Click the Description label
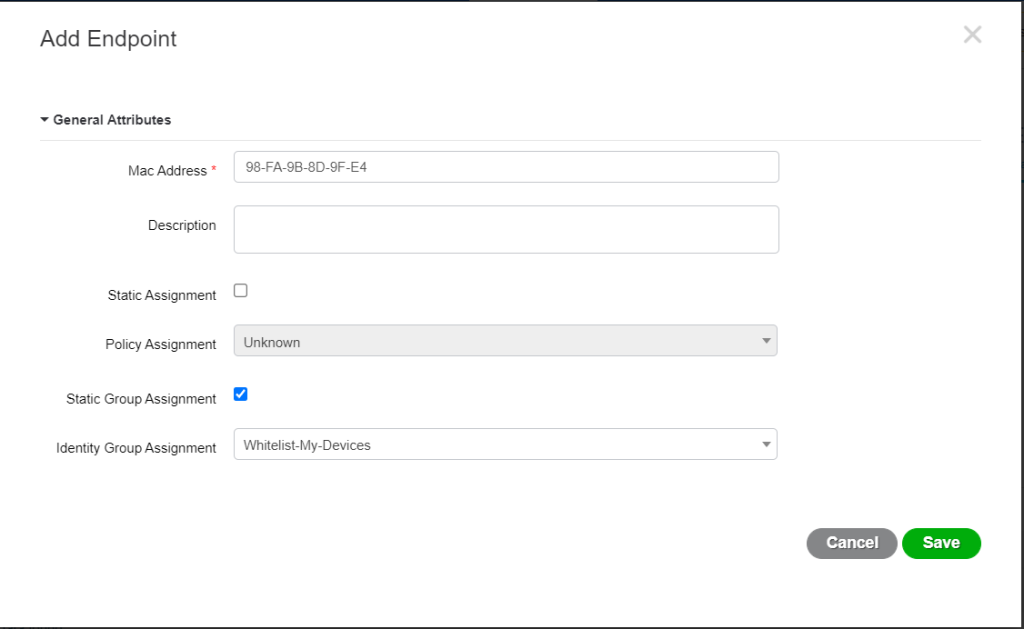The height and width of the screenshot is (629, 1024). coord(182,225)
